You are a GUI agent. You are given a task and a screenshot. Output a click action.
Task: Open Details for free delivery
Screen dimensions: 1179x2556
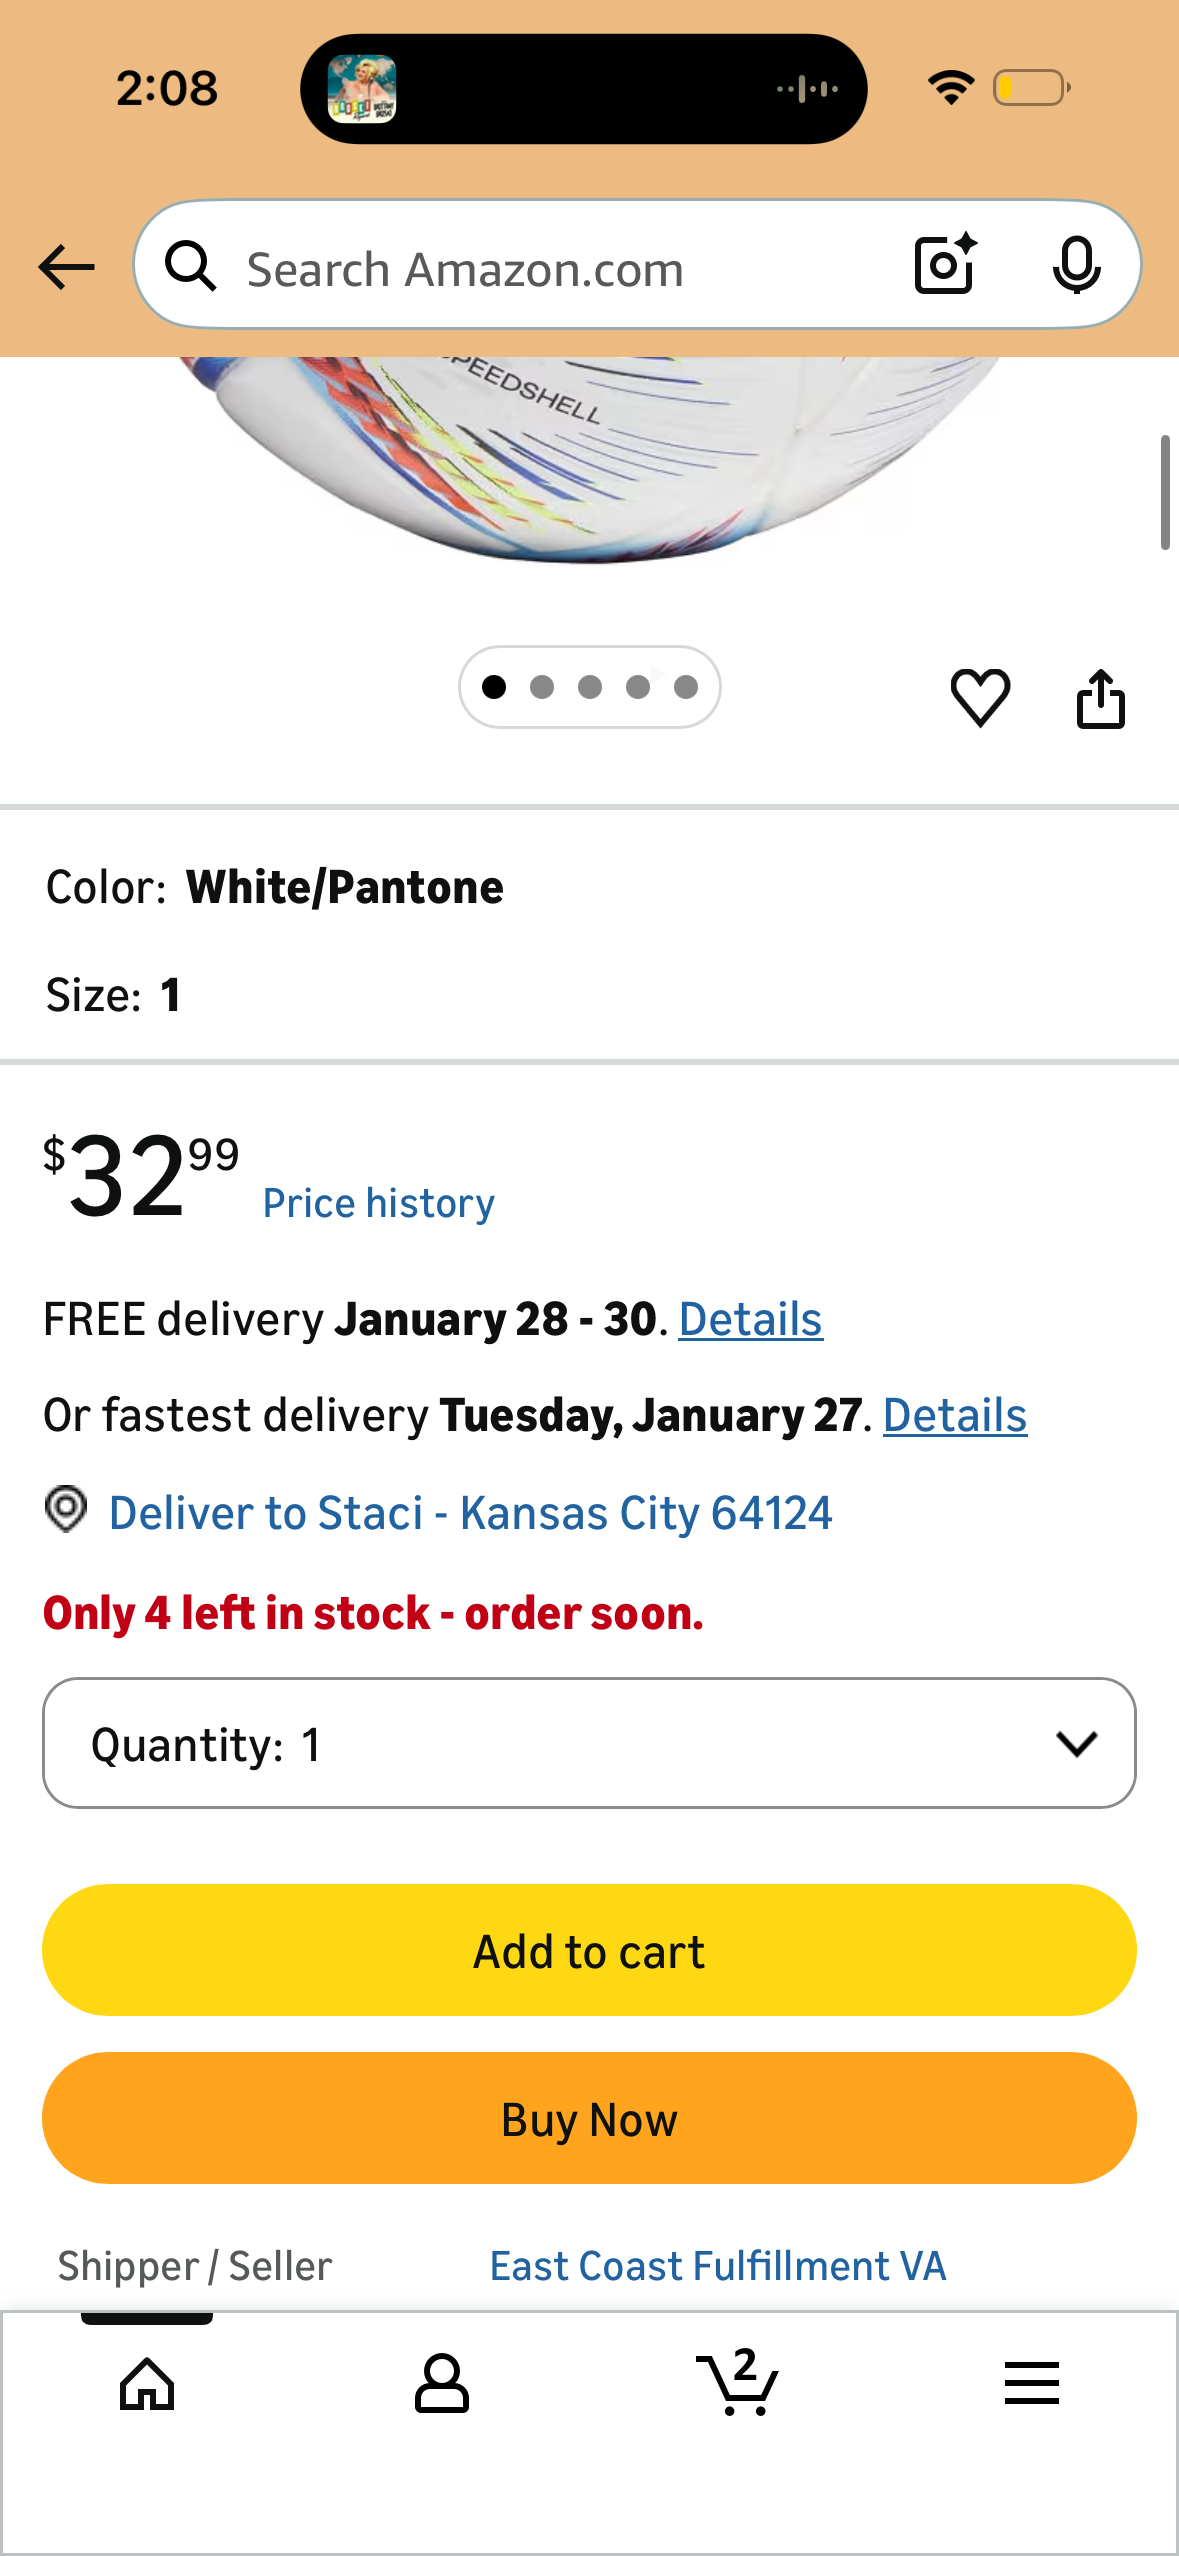pos(750,1319)
